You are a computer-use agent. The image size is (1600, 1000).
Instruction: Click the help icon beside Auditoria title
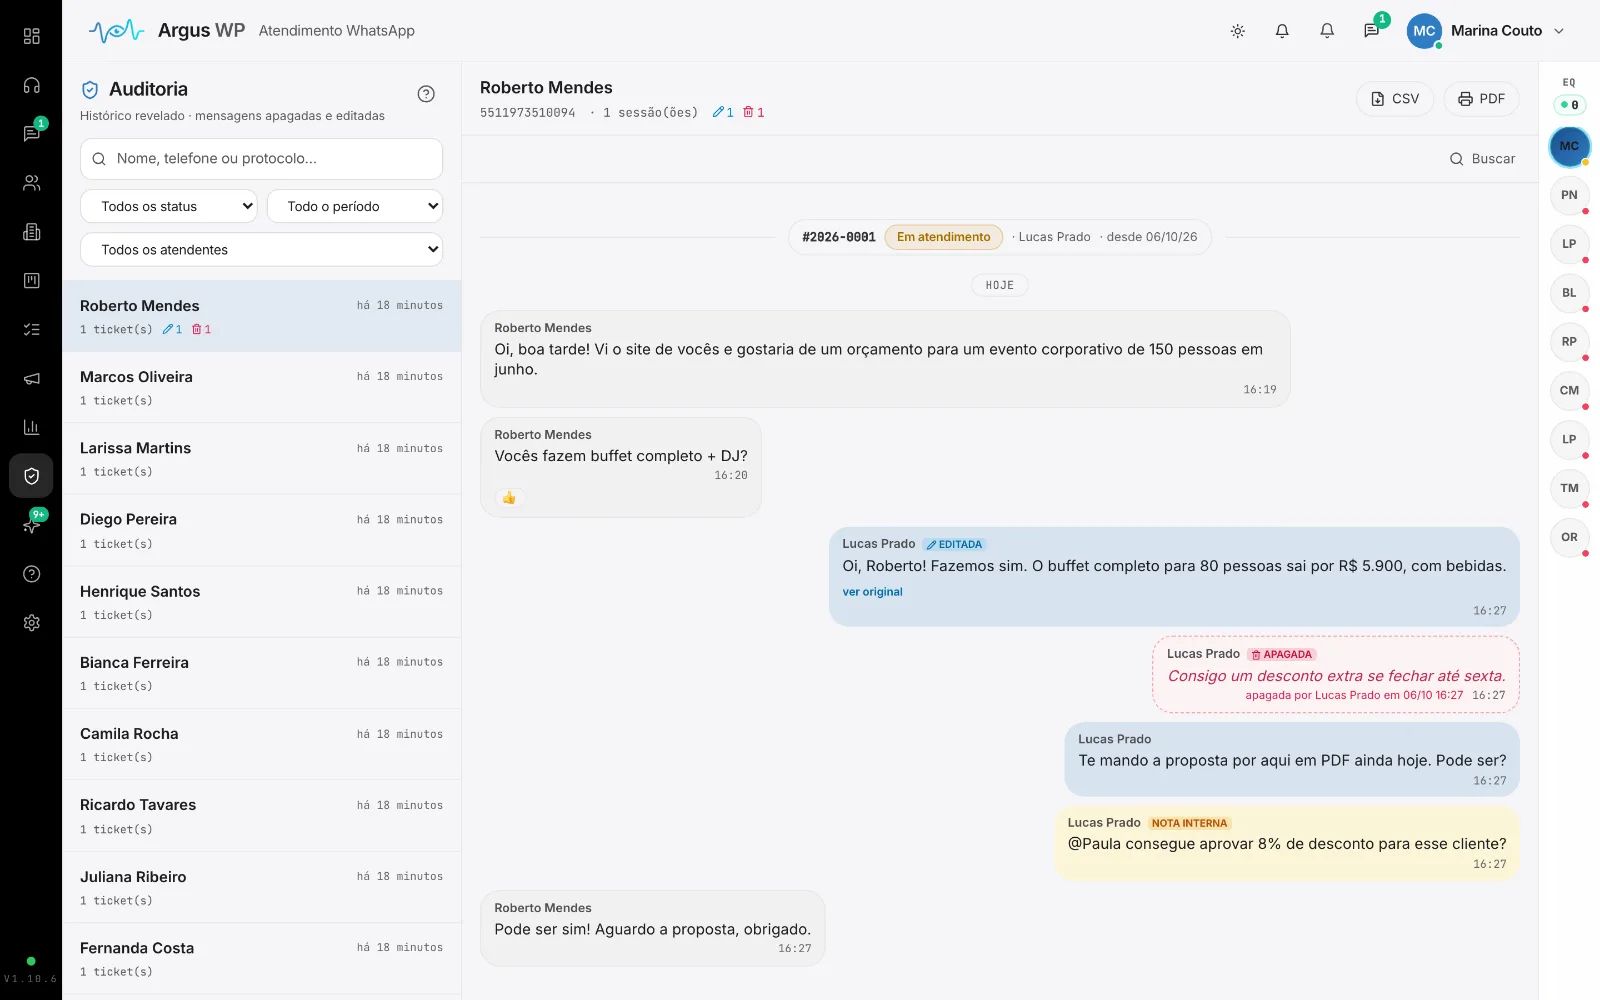[x=426, y=94]
